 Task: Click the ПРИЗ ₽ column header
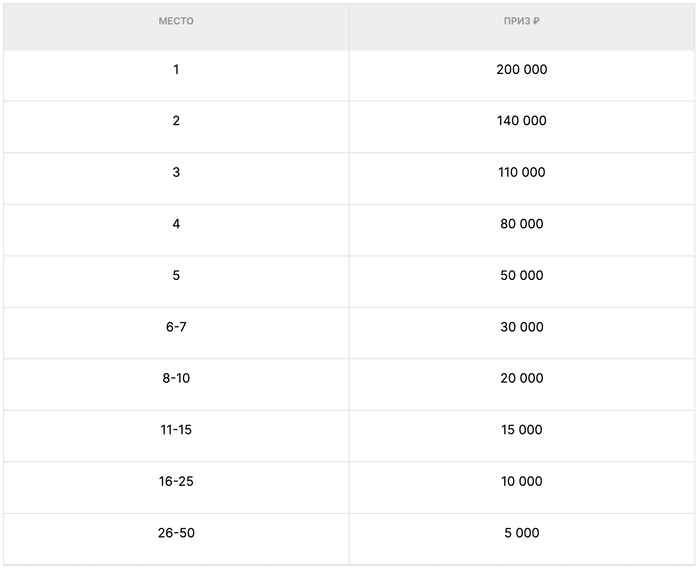click(x=522, y=21)
